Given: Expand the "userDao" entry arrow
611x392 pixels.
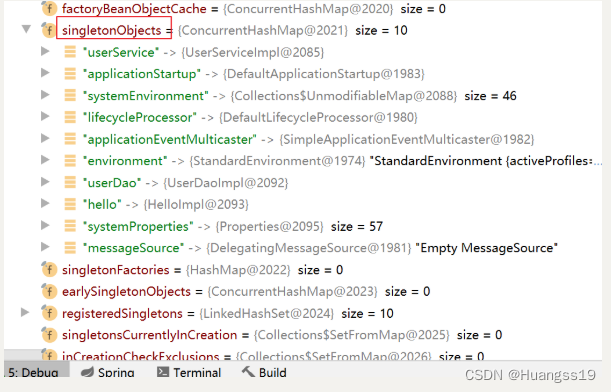Looking at the screenshot, I should (45, 182).
